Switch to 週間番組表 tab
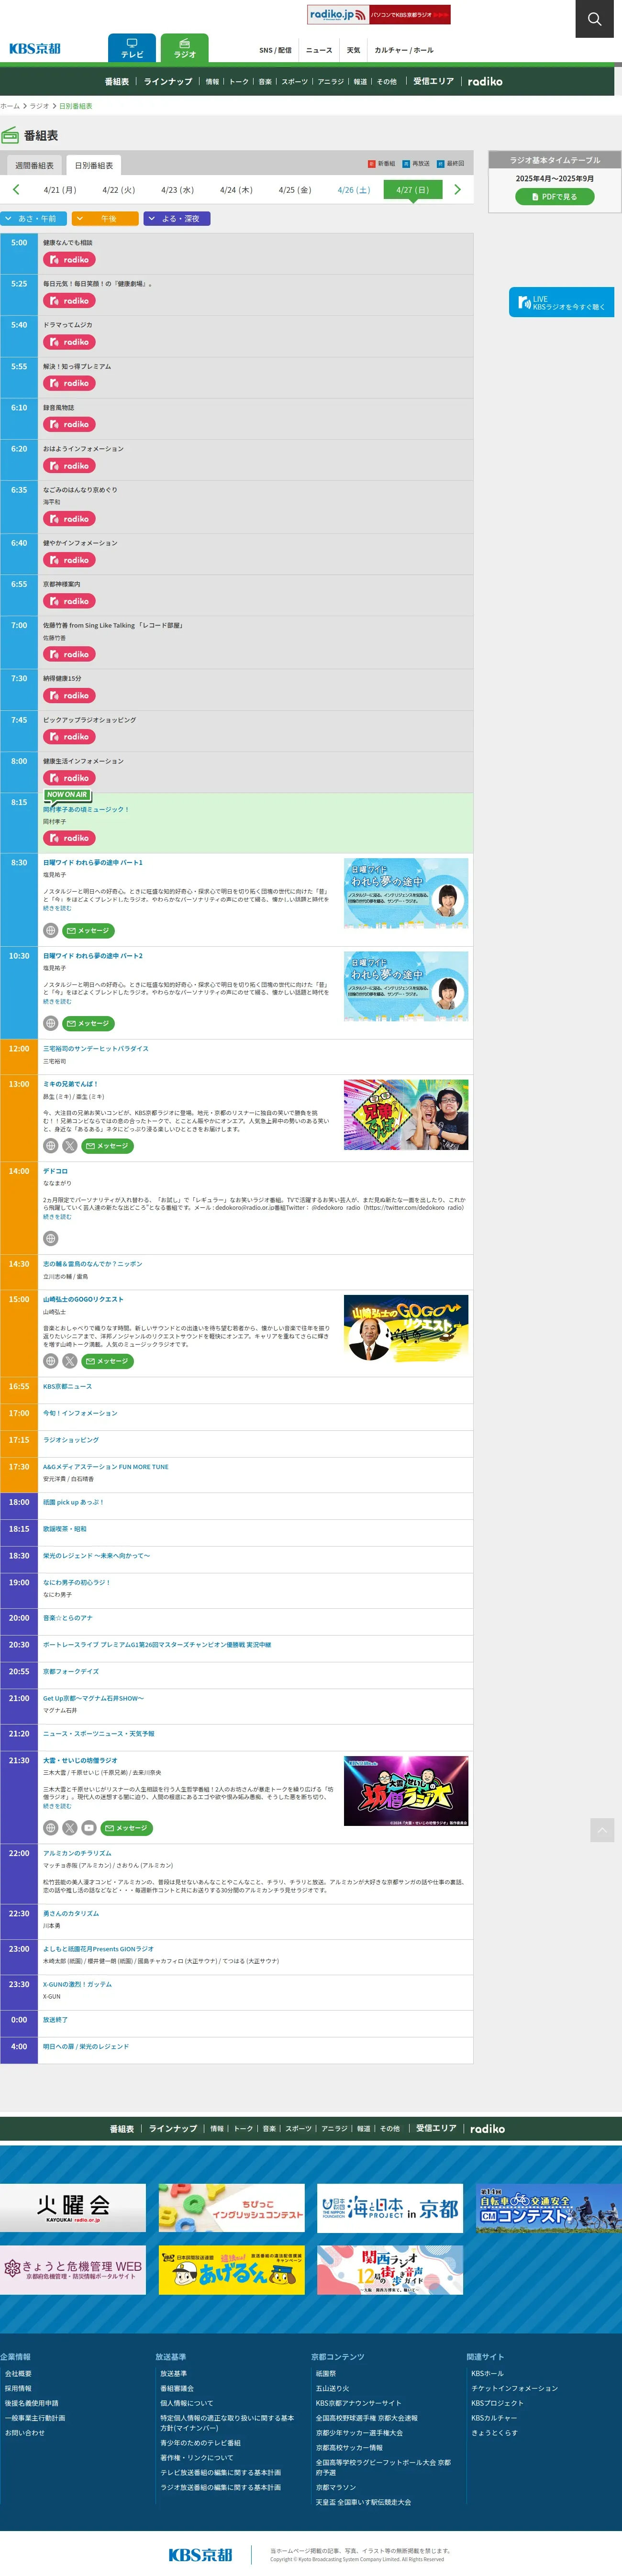Screen dimensions: 622x2576 [35, 165]
